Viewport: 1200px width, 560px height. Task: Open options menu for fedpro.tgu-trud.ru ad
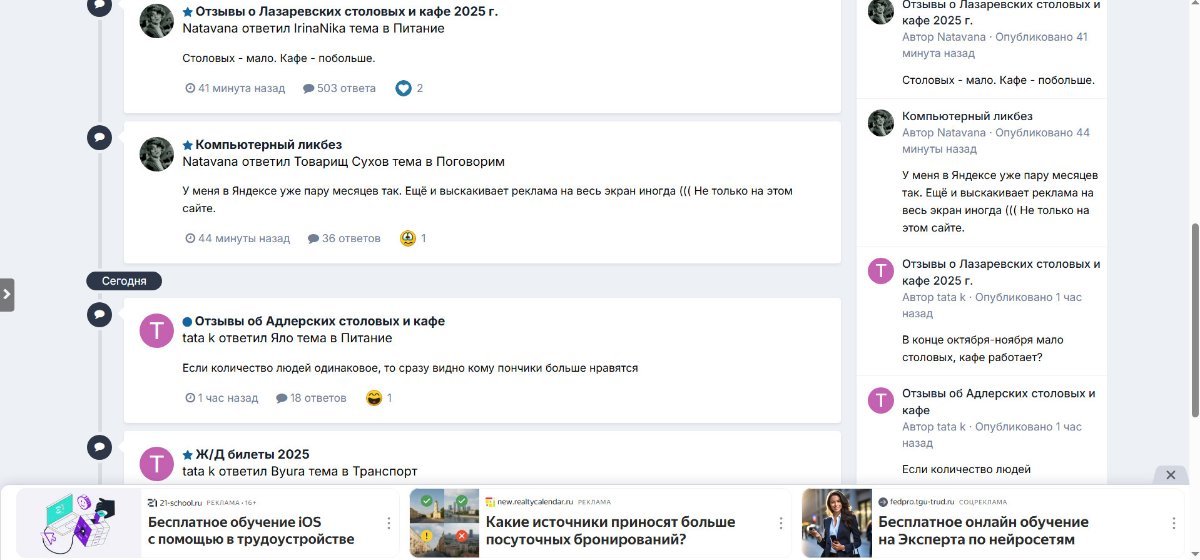[x=1174, y=523]
